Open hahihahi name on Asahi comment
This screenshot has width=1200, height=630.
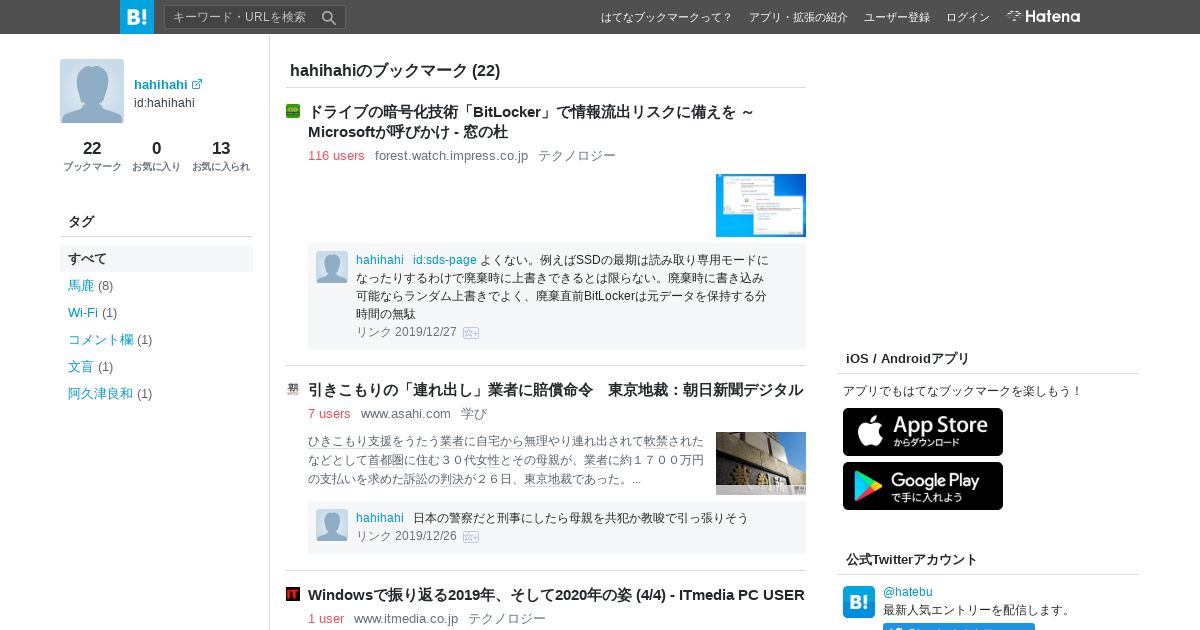click(x=380, y=517)
